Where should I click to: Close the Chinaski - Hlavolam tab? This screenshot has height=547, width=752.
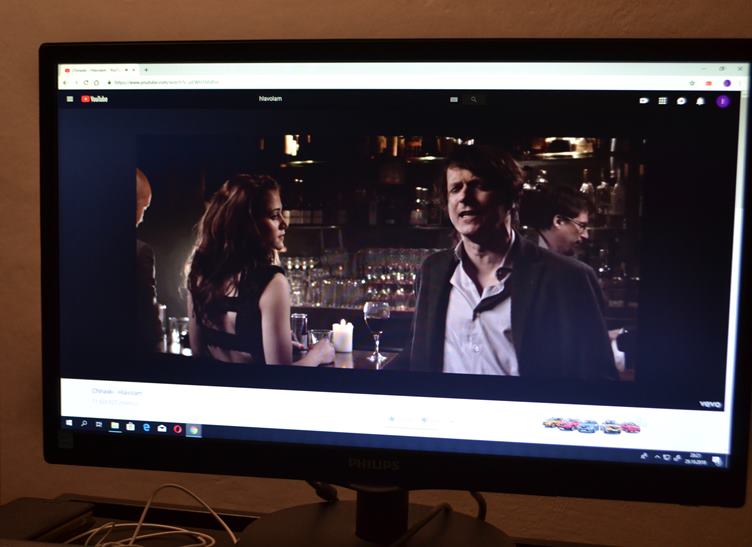[134, 70]
